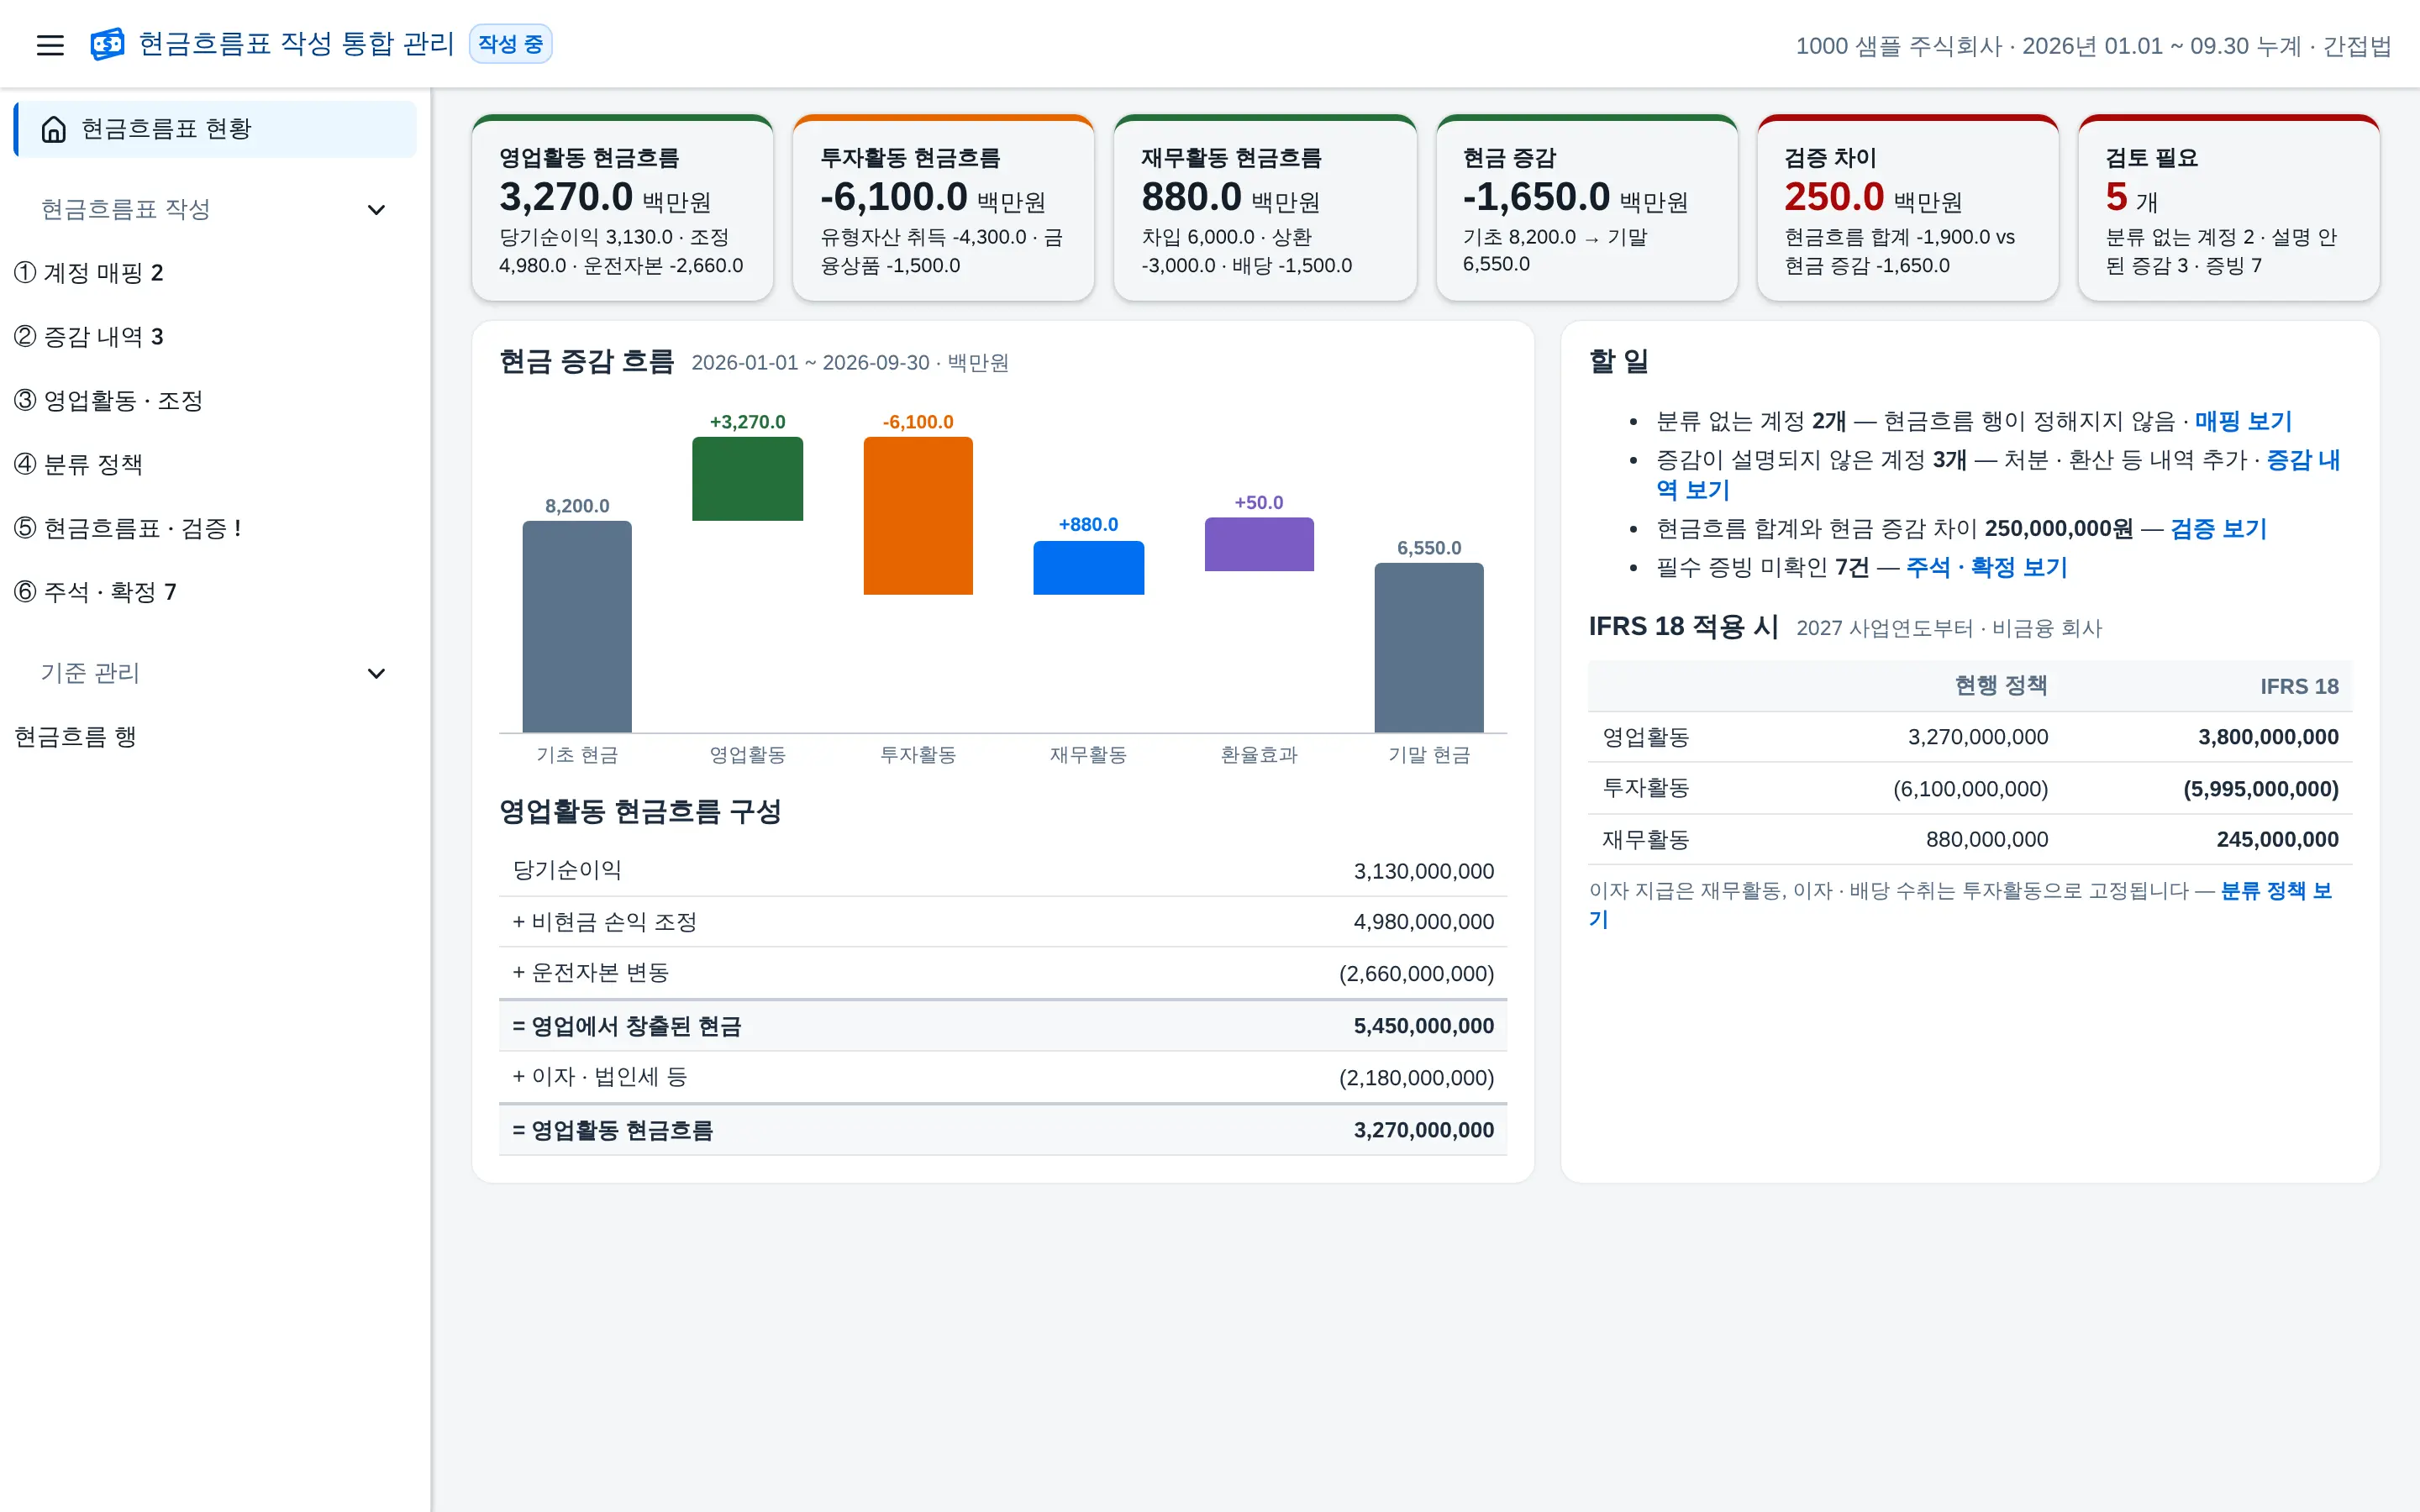Click the cash flow app logo icon
Viewport: 2420px width, 1512px height.
click(x=107, y=44)
